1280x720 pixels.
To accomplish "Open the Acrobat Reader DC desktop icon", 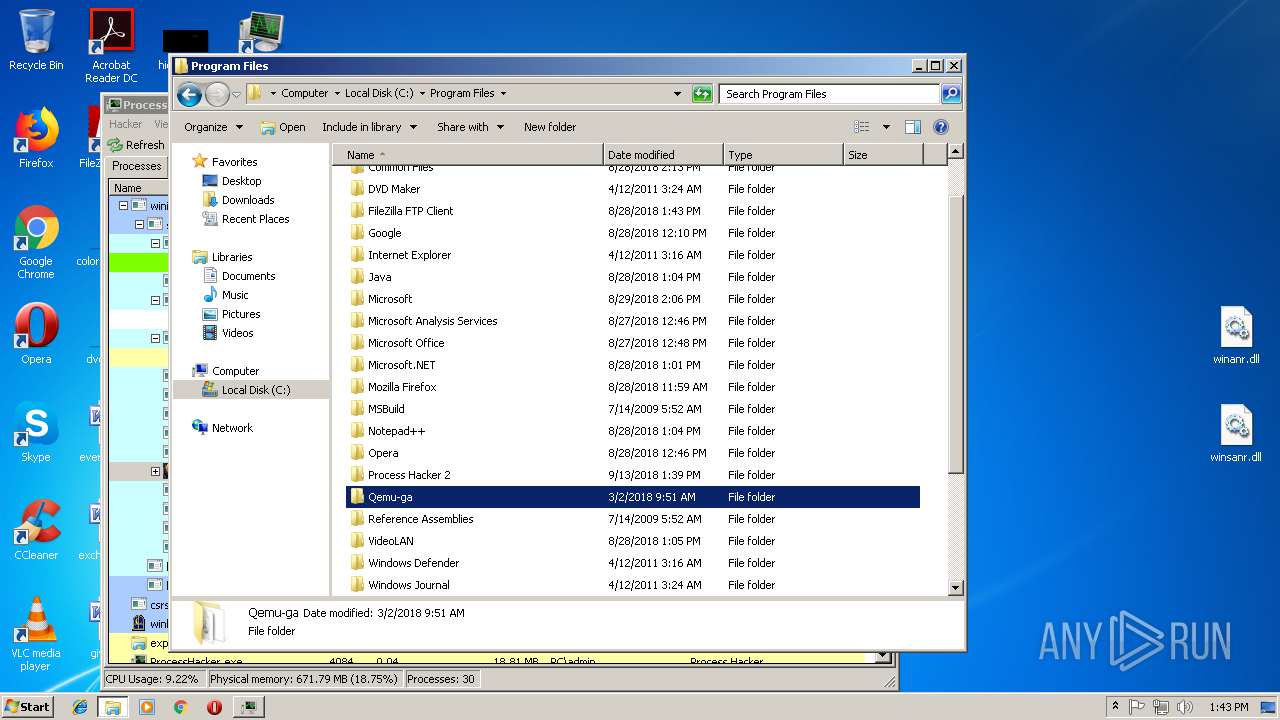I will click(111, 46).
